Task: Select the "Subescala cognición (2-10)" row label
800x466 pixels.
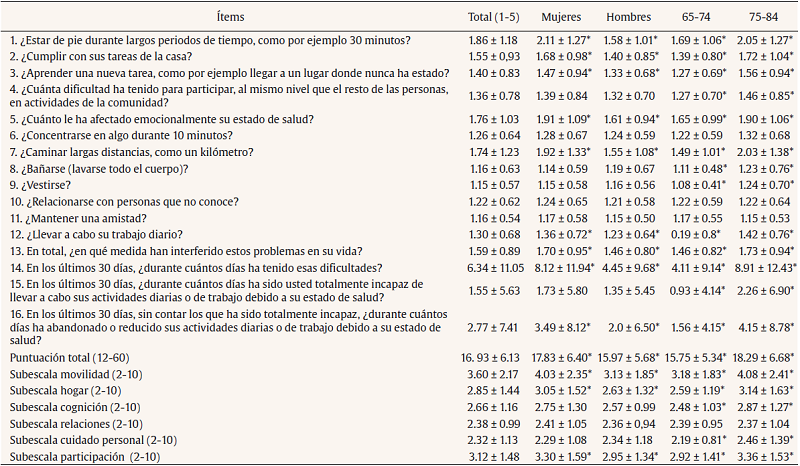Action: 77,406
